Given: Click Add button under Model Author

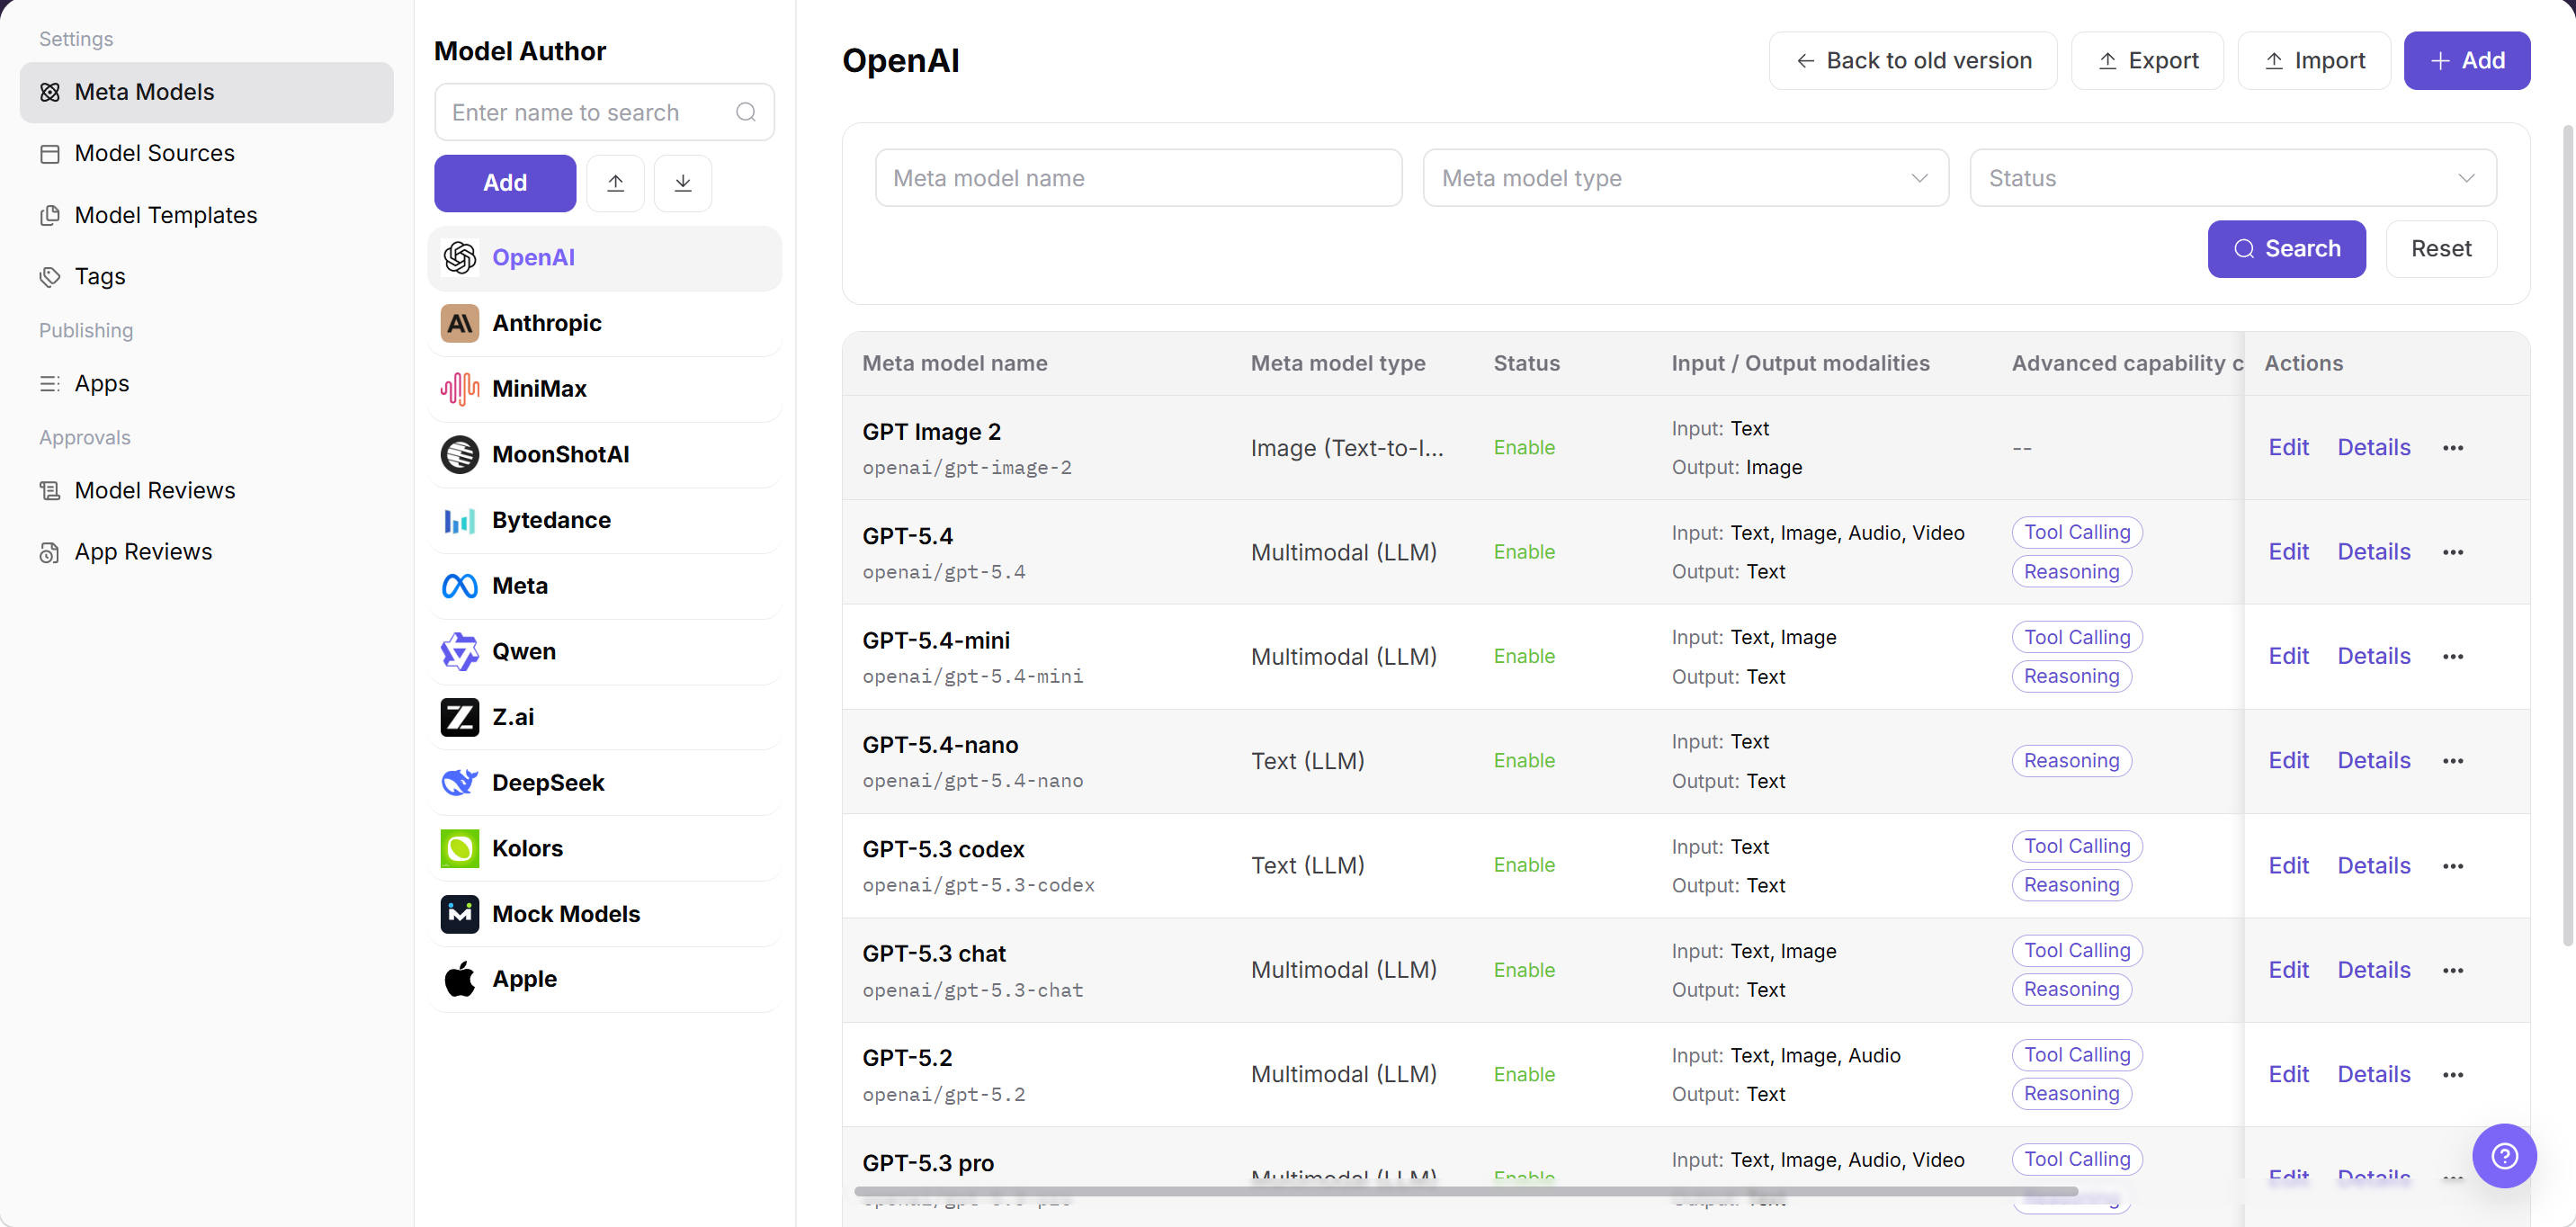Looking at the screenshot, I should [505, 183].
